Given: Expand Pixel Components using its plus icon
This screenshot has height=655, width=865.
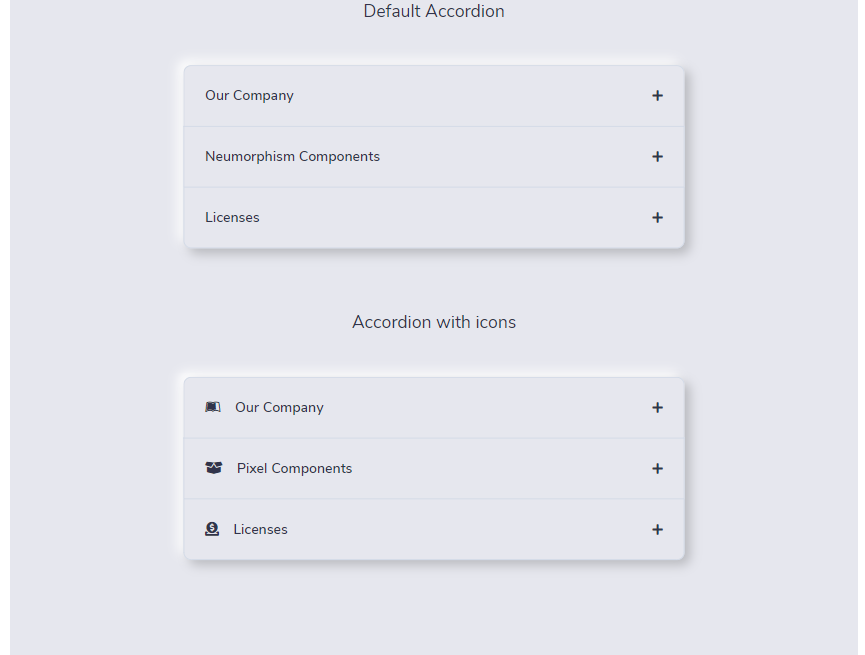Looking at the screenshot, I should pyautogui.click(x=657, y=469).
